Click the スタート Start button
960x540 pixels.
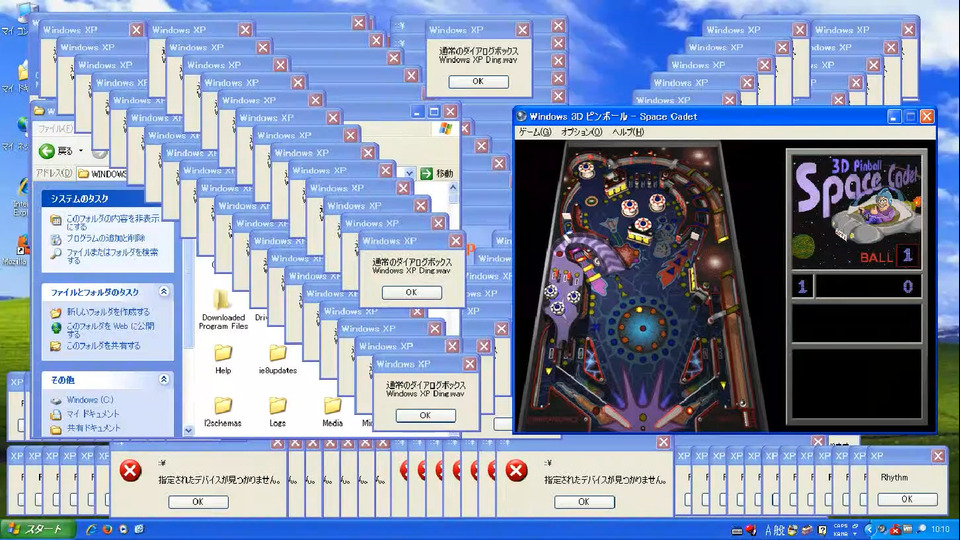click(38, 529)
